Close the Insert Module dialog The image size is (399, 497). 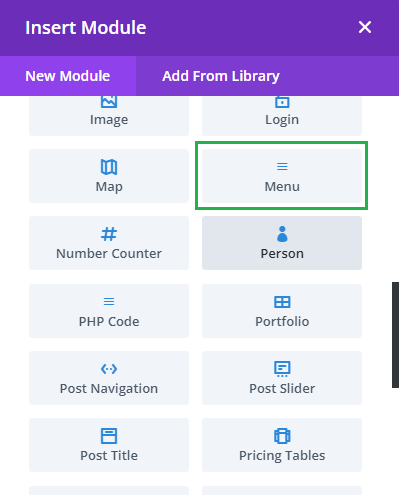[x=365, y=27]
